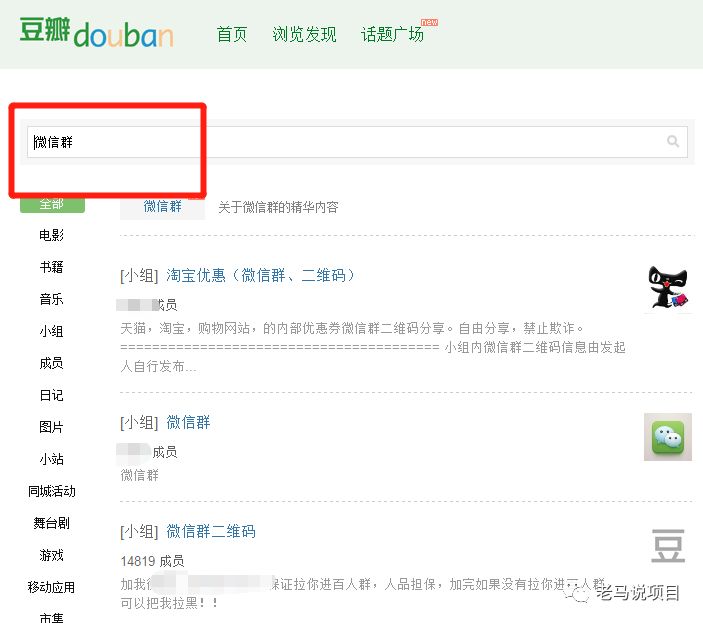Click the magnifier search icon
703x623 pixels.
click(x=673, y=142)
